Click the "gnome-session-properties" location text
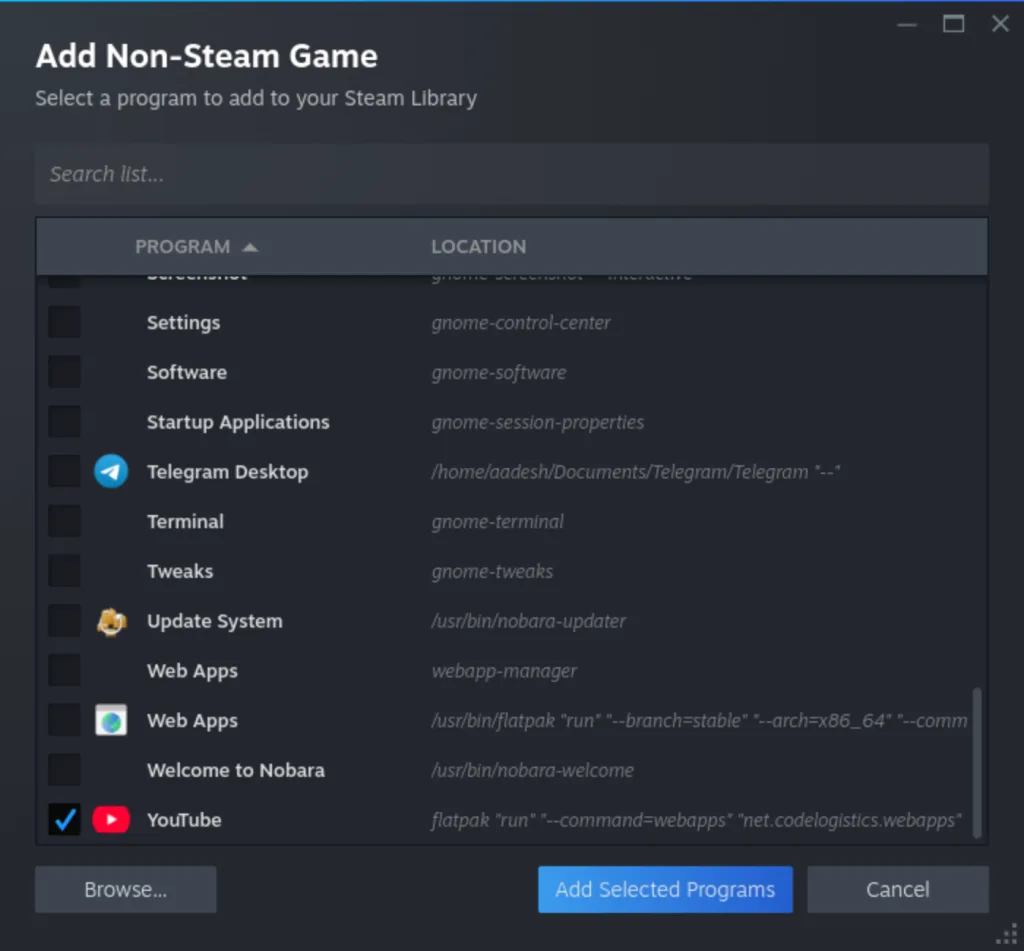This screenshot has width=1024, height=951. click(x=537, y=423)
